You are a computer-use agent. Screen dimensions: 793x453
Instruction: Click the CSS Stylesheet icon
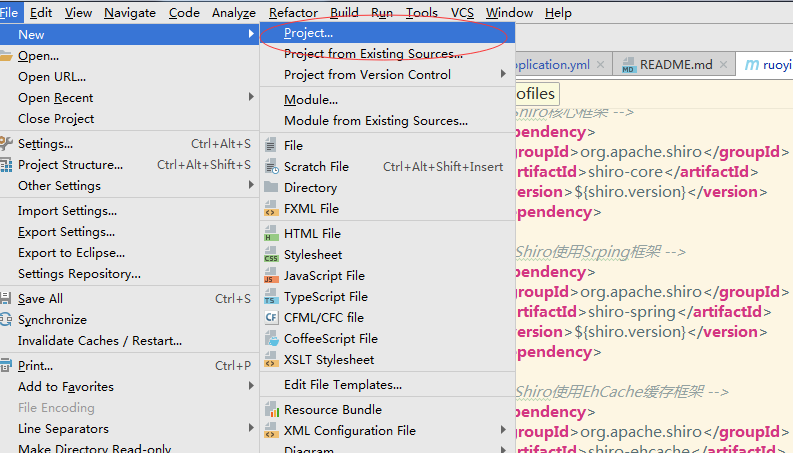(271, 254)
